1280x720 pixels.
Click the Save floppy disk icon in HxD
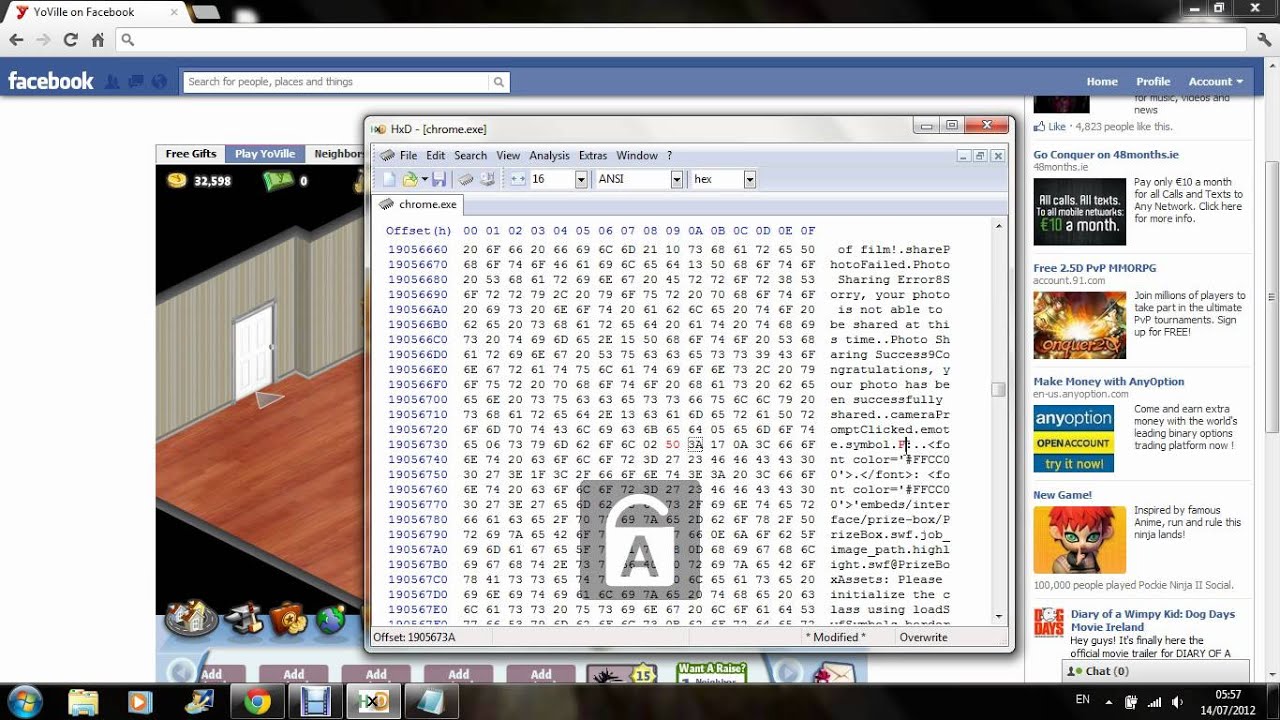(x=439, y=179)
